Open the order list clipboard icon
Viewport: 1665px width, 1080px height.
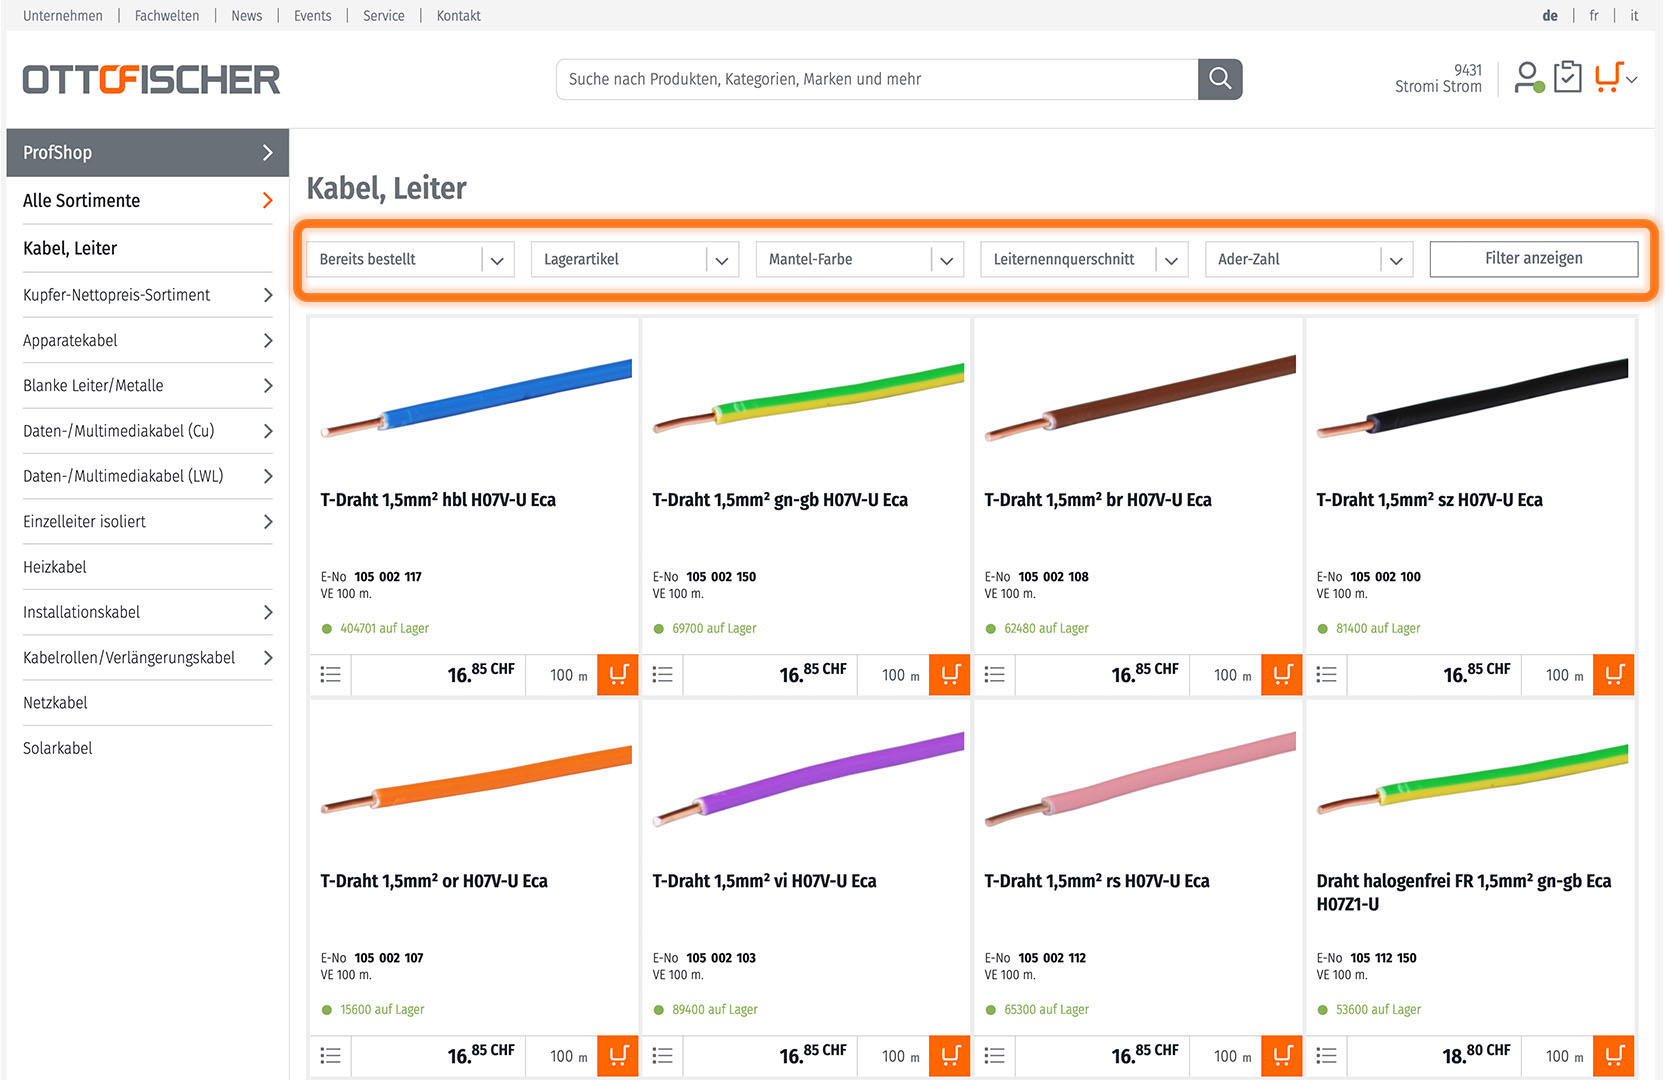(x=1567, y=77)
